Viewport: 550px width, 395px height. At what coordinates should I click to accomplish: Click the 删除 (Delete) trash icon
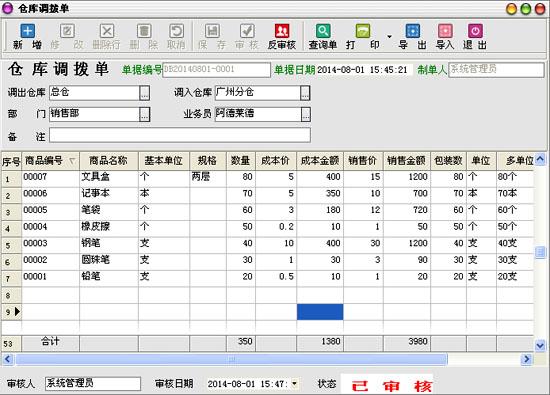click(x=144, y=31)
